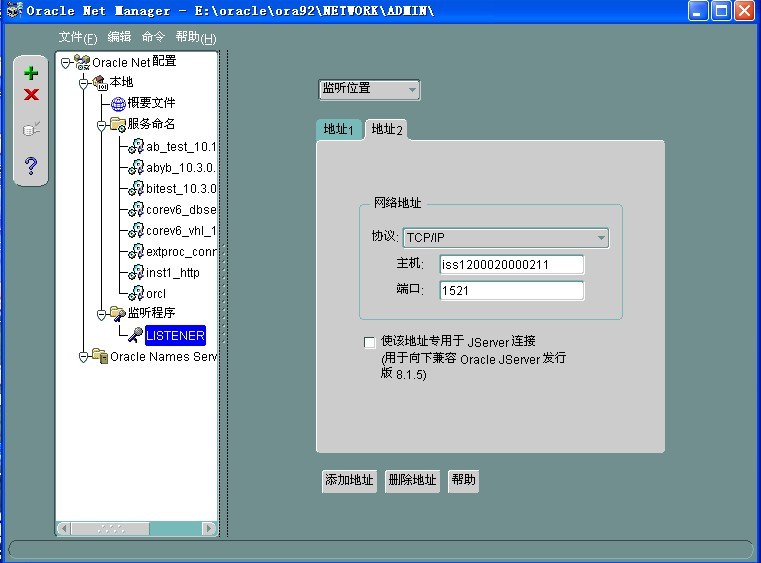Open the 编辑 menu
The image size is (761, 563).
click(119, 37)
